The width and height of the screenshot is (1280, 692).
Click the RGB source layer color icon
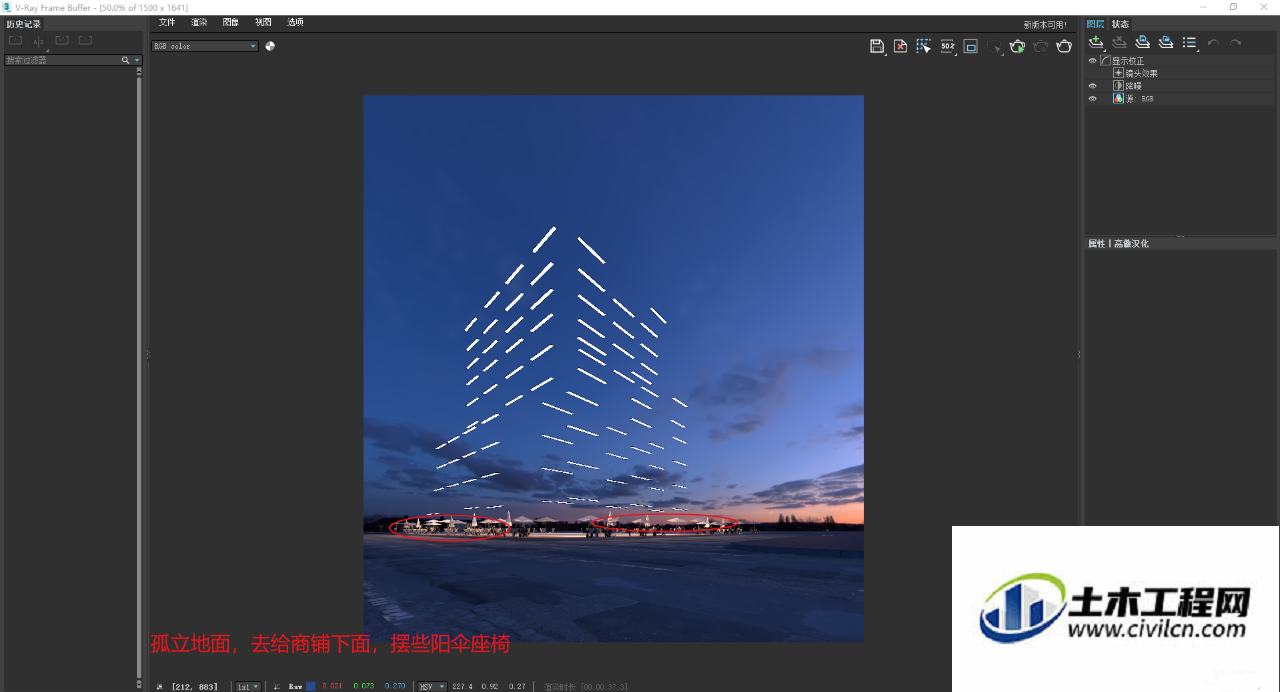[1118, 99]
